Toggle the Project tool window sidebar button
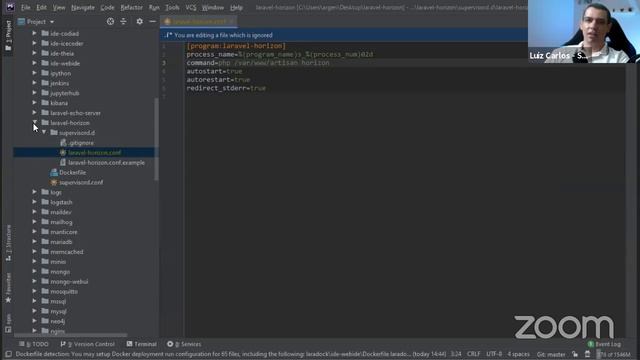 tap(8, 36)
